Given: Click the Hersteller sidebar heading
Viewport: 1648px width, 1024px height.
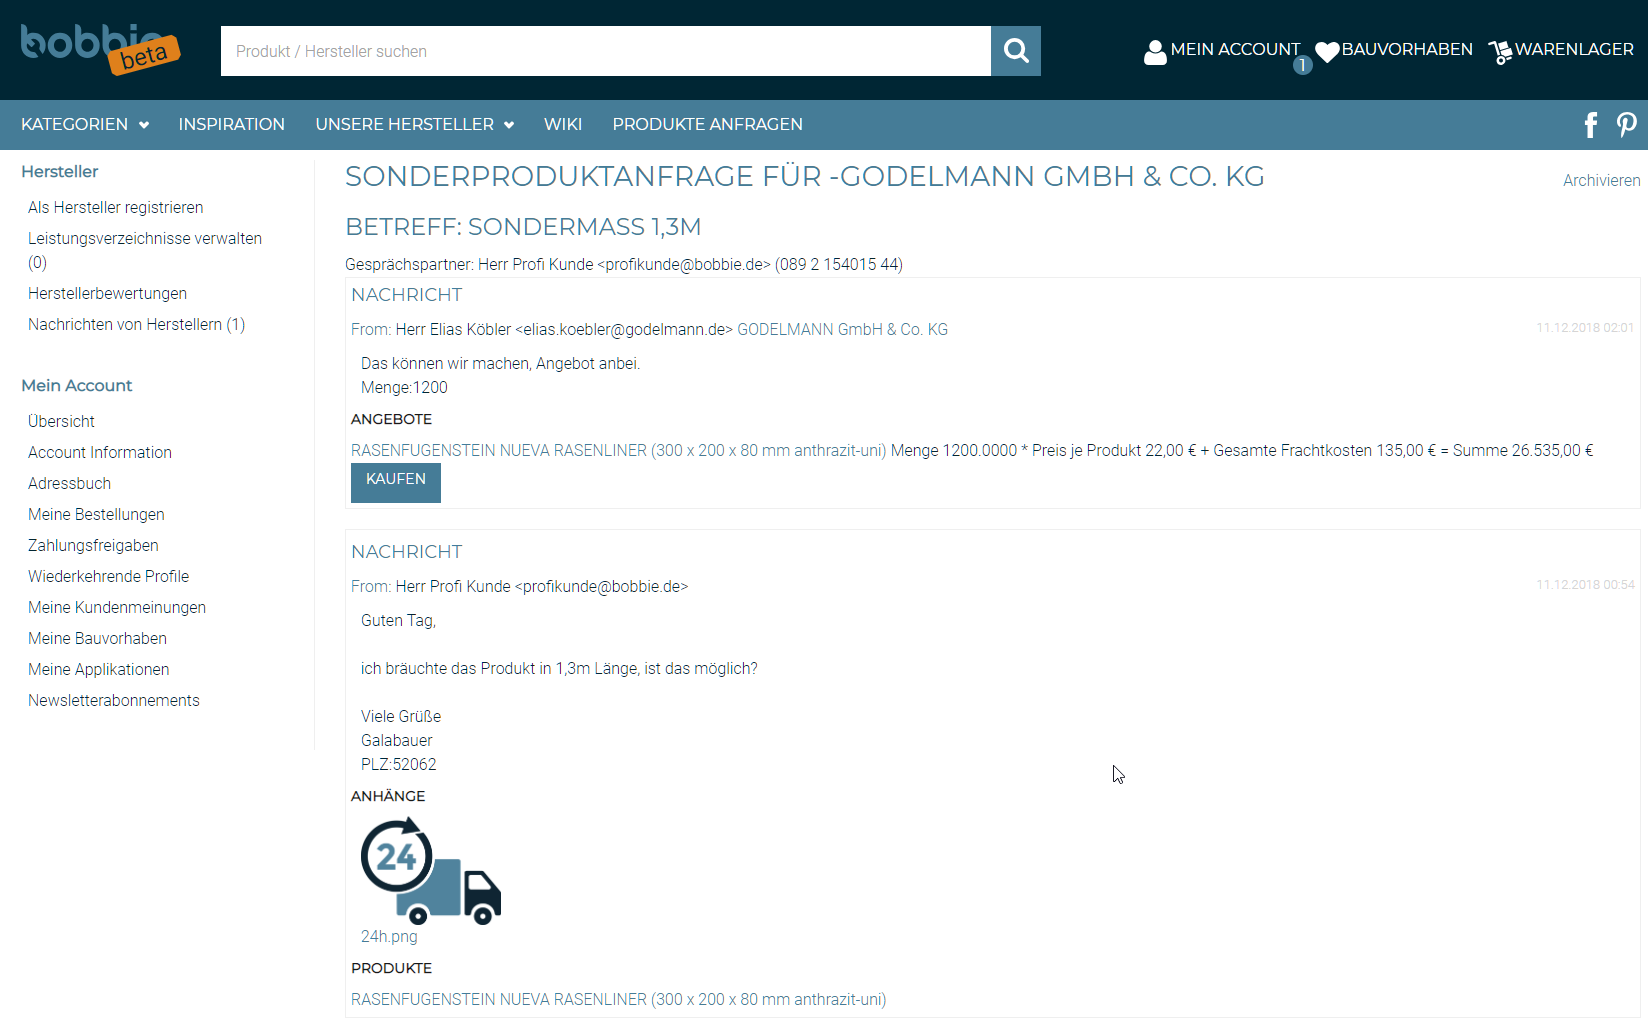Looking at the screenshot, I should [x=60, y=171].
